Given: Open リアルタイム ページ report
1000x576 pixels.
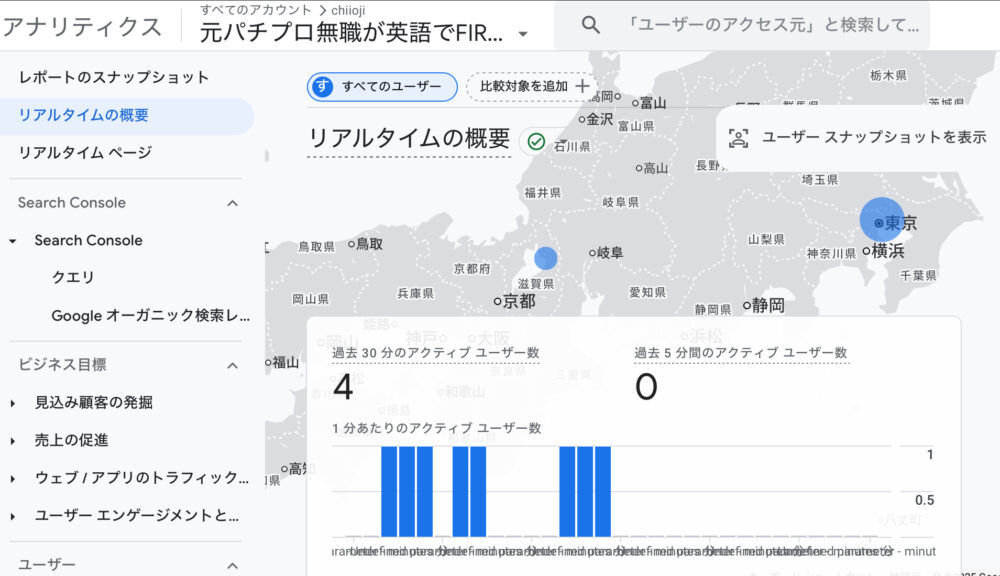Looking at the screenshot, I should pyautogui.click(x=85, y=152).
